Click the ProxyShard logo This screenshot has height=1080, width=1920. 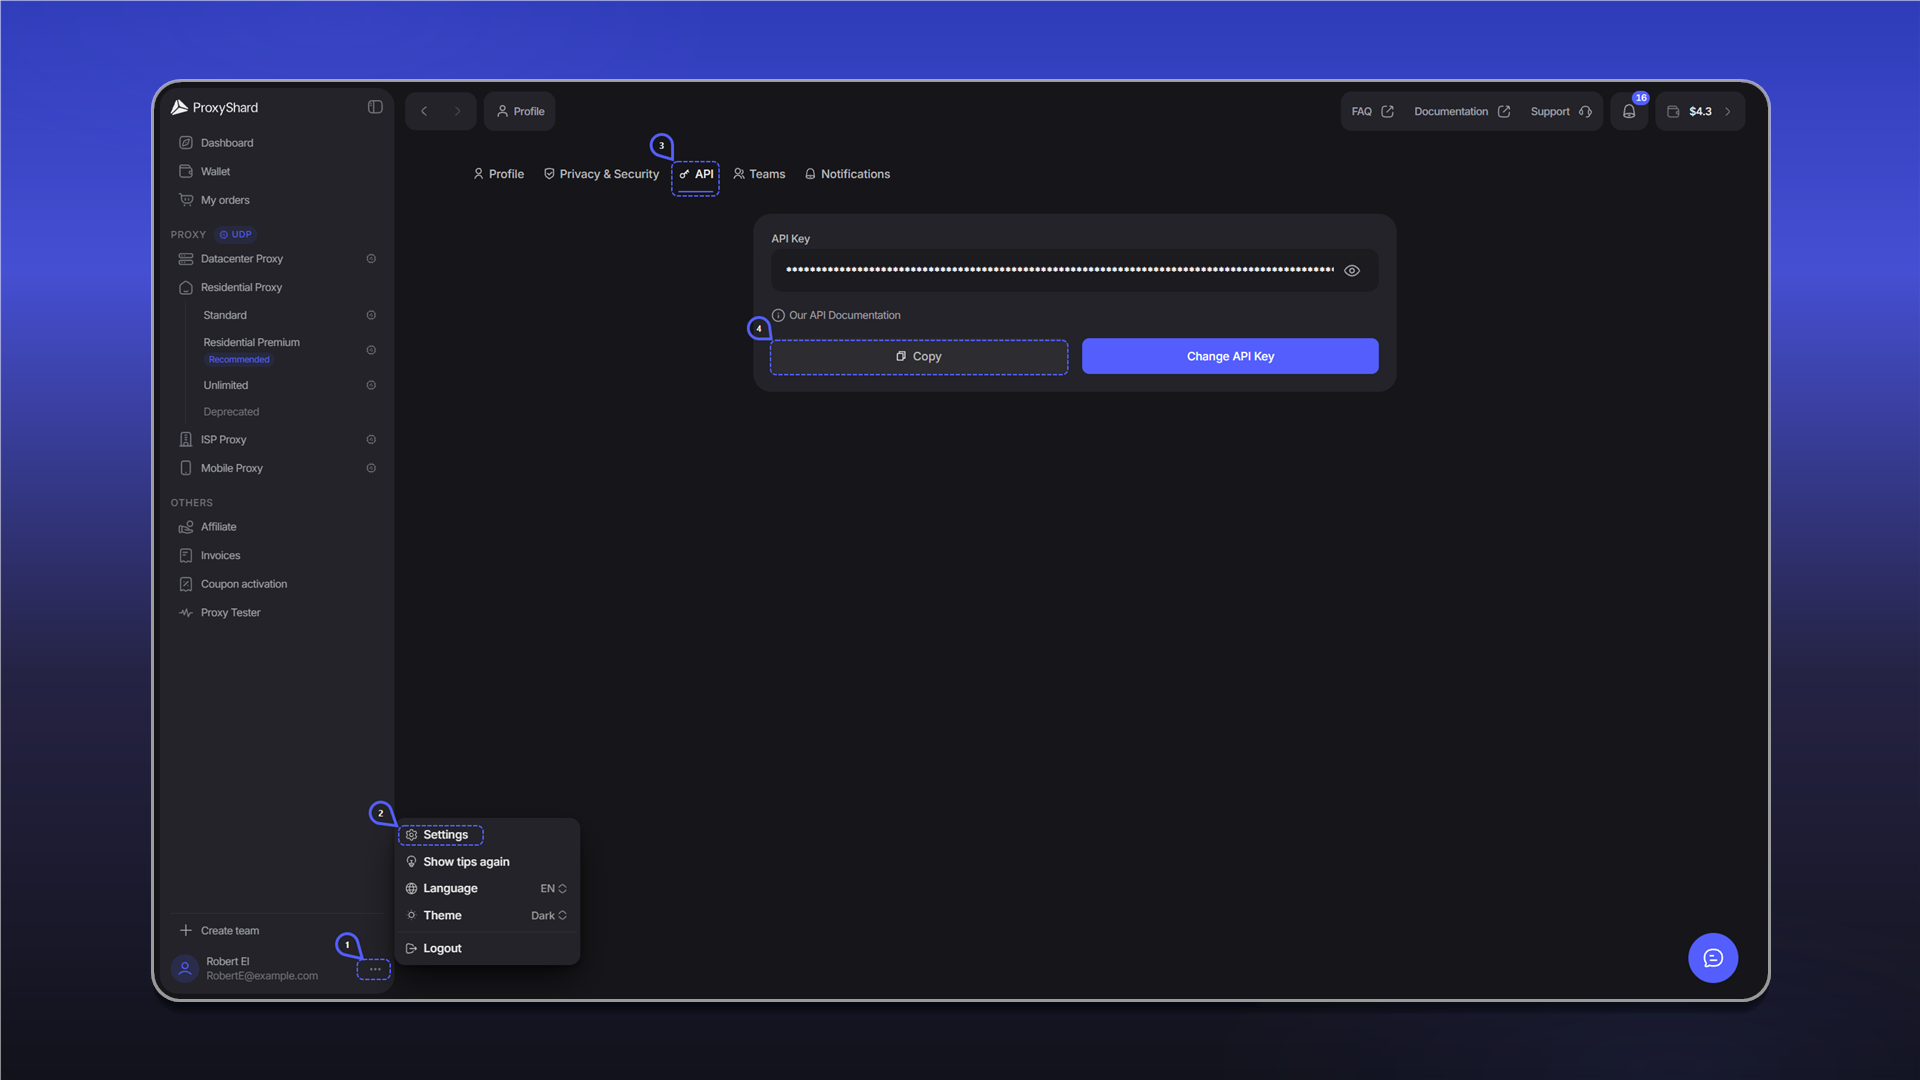[x=214, y=107]
